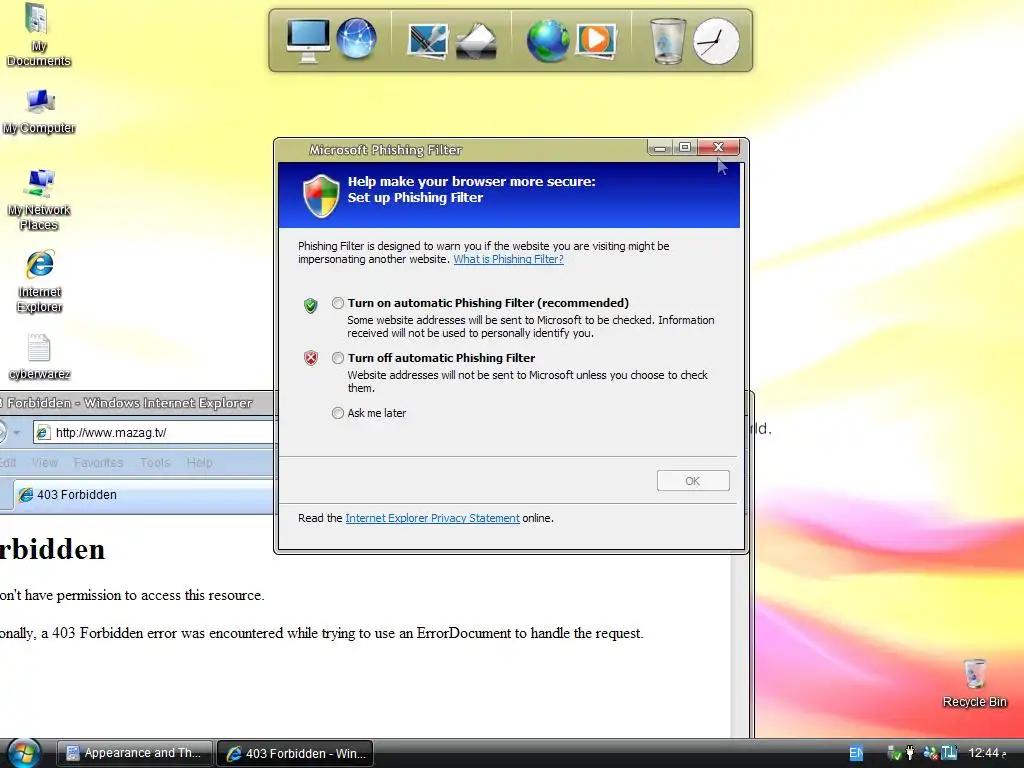The width and height of the screenshot is (1024, 768).
Task: Open the Help menu in Internet Explorer
Action: [199, 462]
